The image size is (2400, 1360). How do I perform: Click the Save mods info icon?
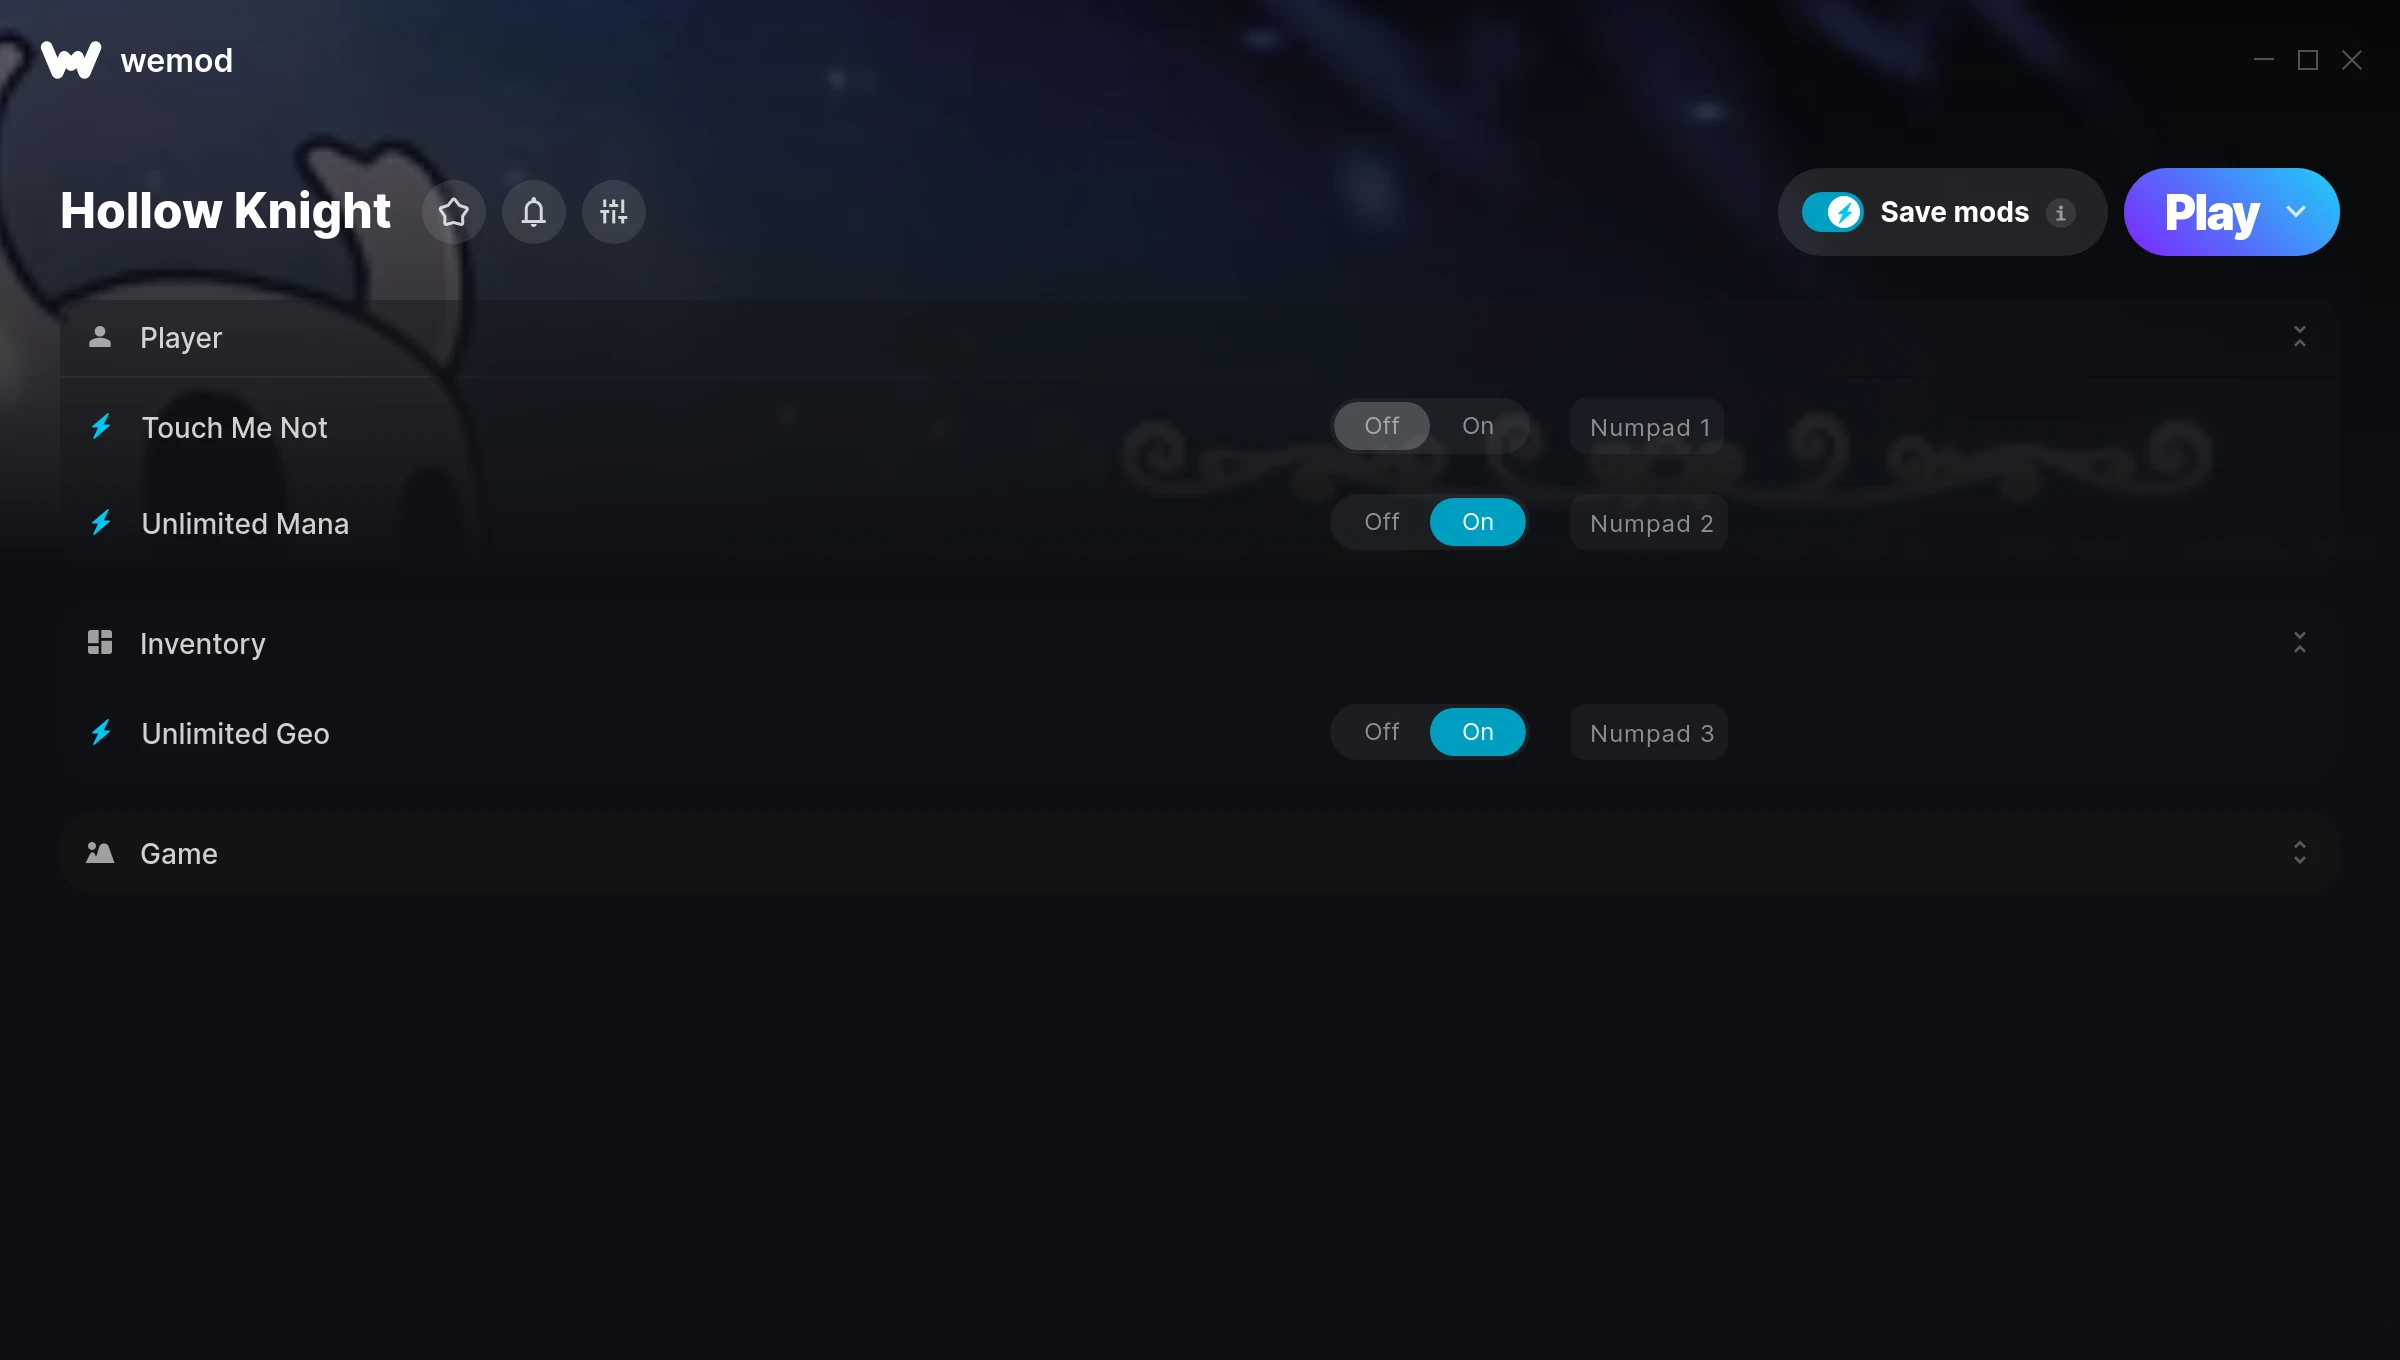point(2060,213)
